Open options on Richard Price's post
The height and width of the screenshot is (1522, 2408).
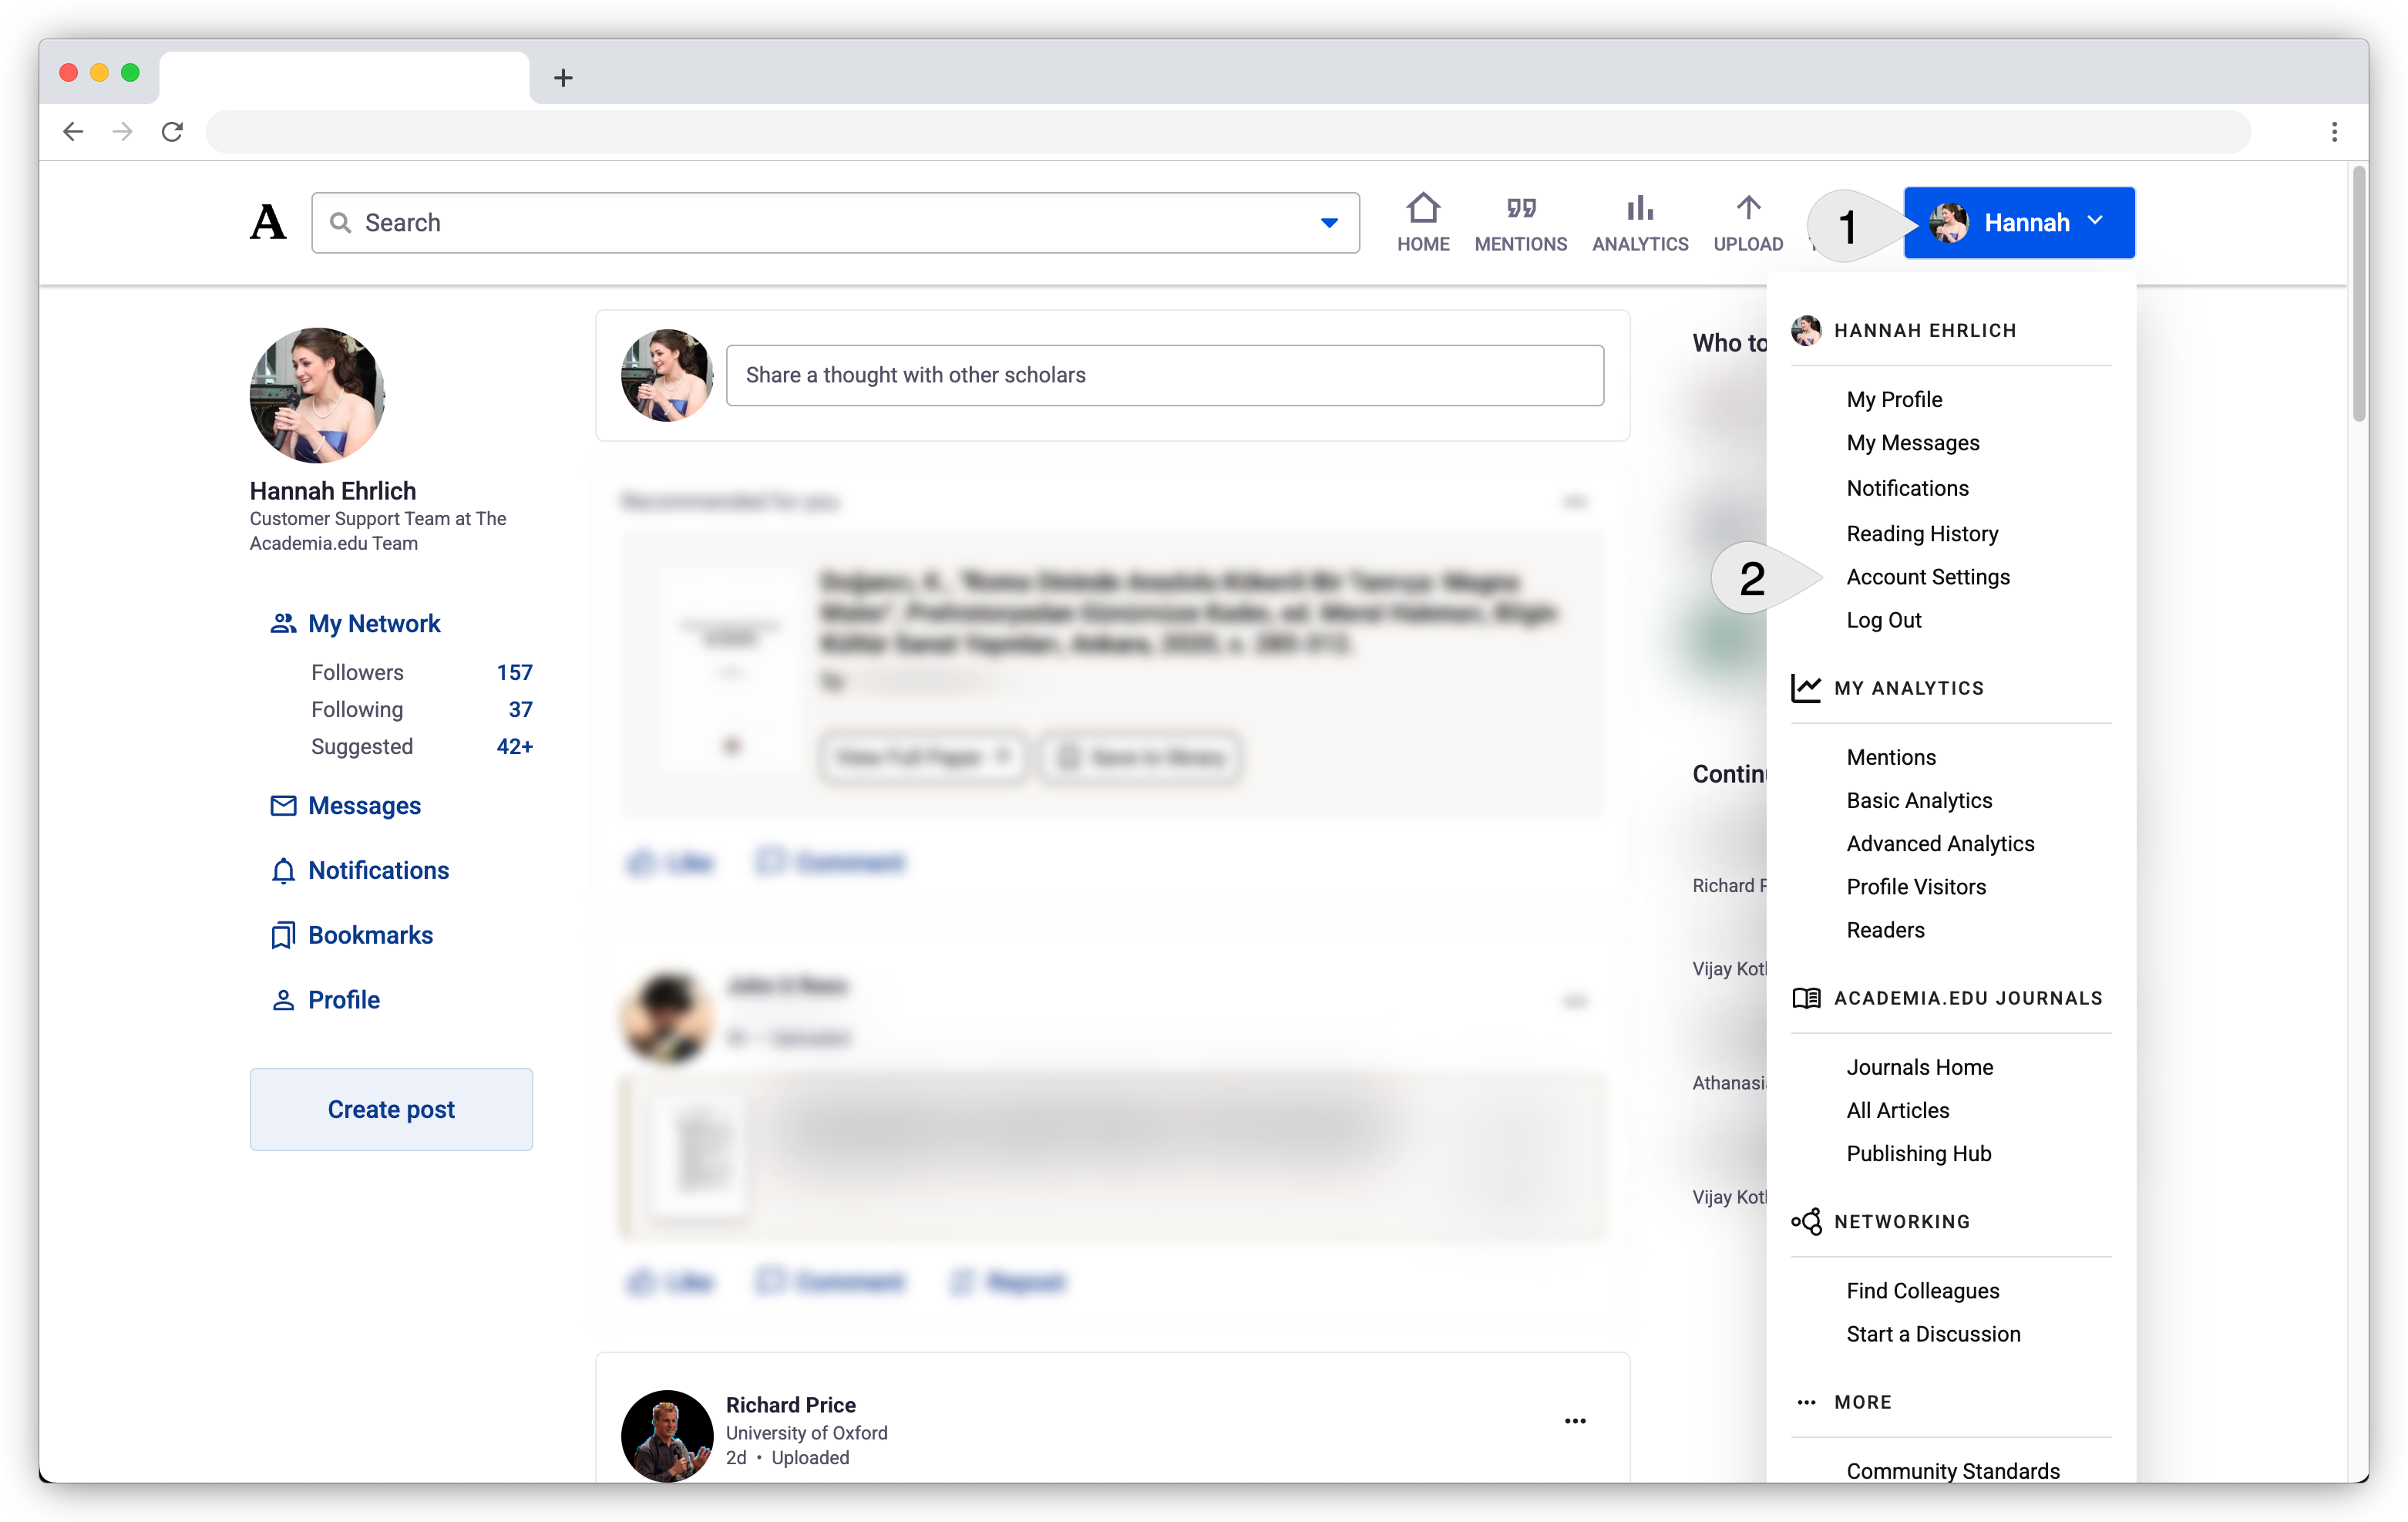1574,1420
